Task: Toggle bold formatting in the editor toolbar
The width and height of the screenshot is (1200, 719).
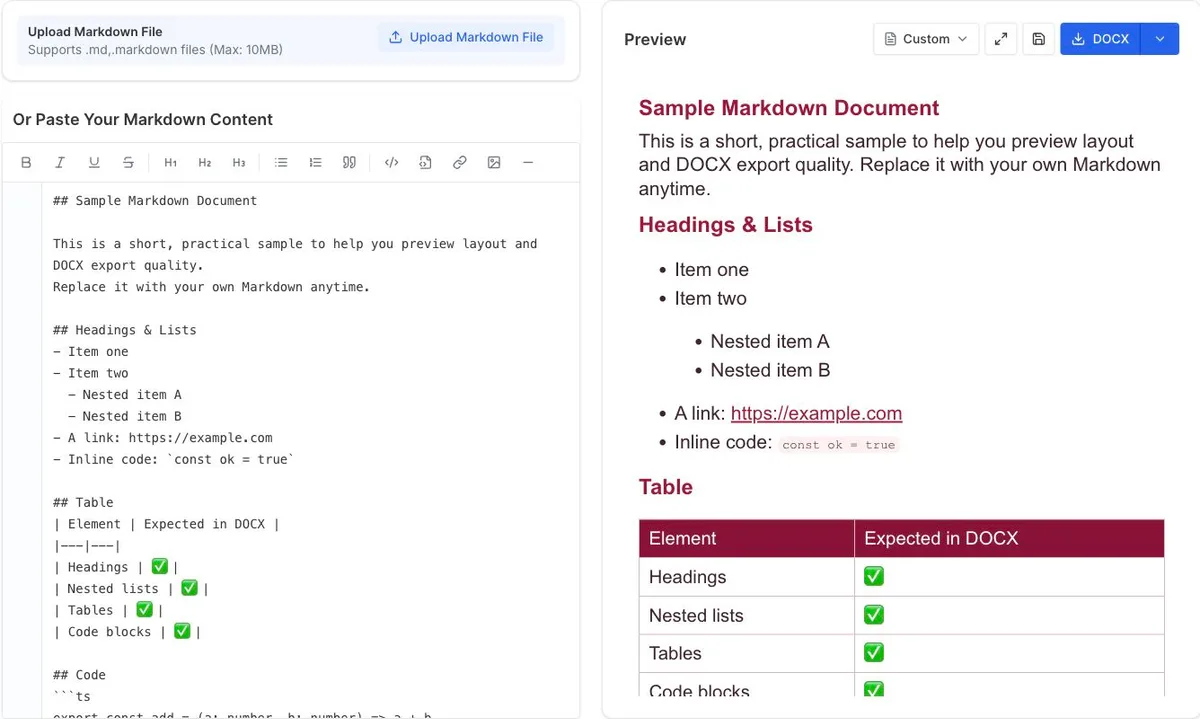Action: click(26, 162)
